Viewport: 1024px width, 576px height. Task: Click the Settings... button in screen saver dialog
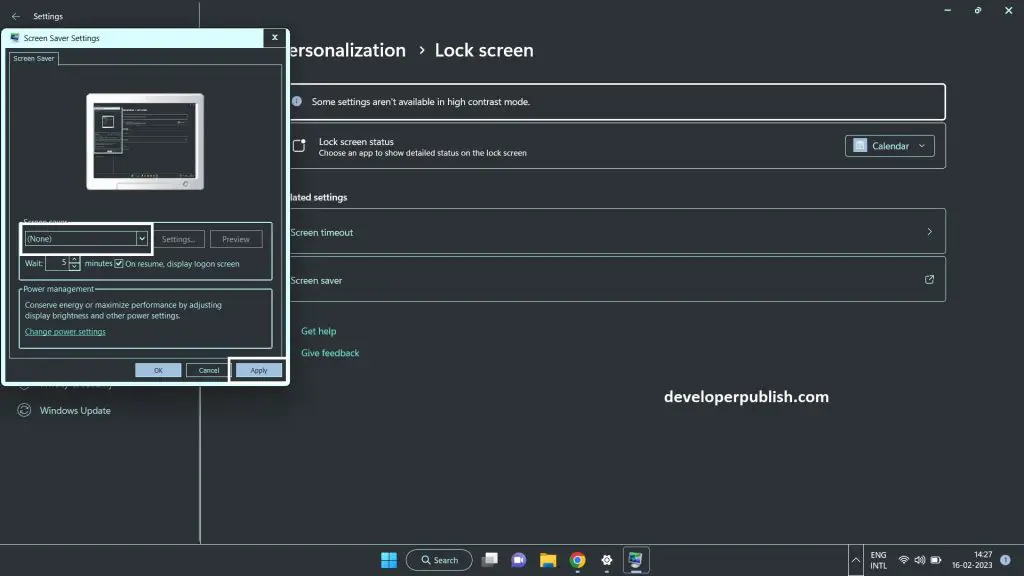pyautogui.click(x=178, y=239)
